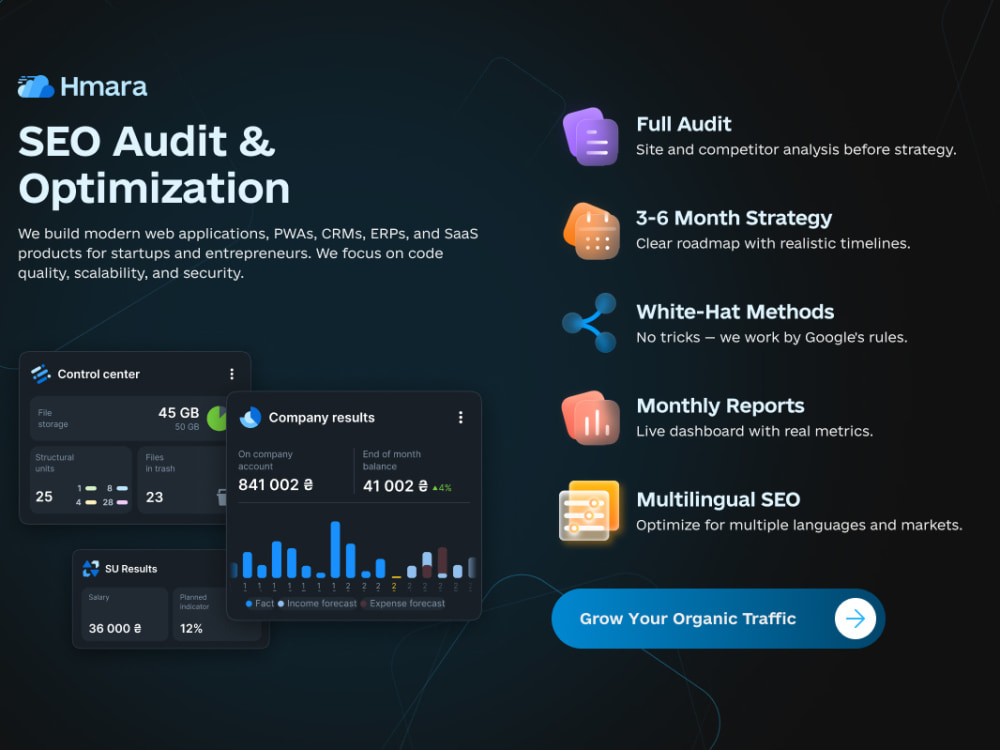1000x750 pixels.
Task: Click "Optimize for multiple languages and markets."
Action: tap(799, 526)
